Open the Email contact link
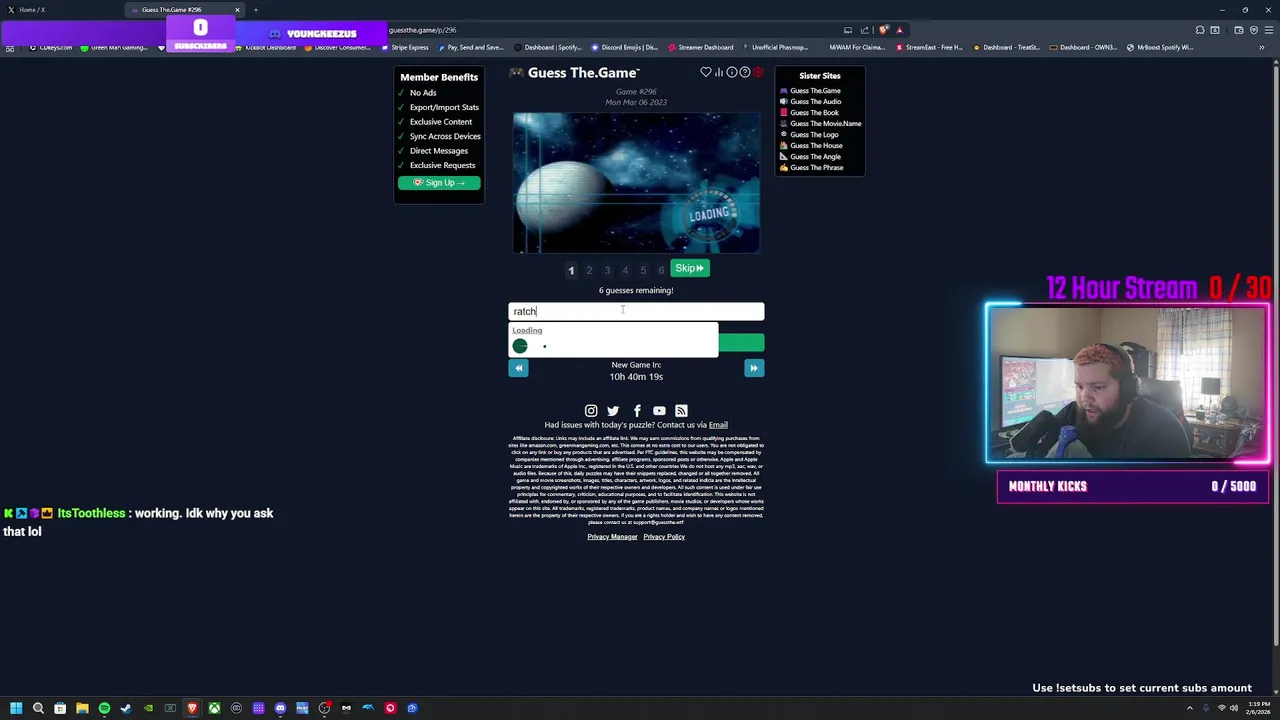 tap(718, 425)
